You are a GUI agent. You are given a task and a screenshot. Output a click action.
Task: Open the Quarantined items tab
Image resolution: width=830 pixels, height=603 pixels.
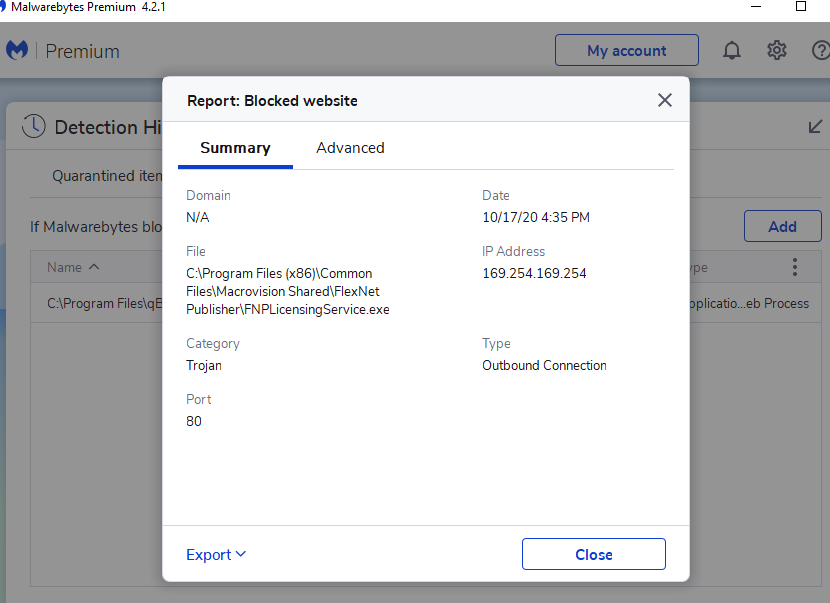click(107, 176)
